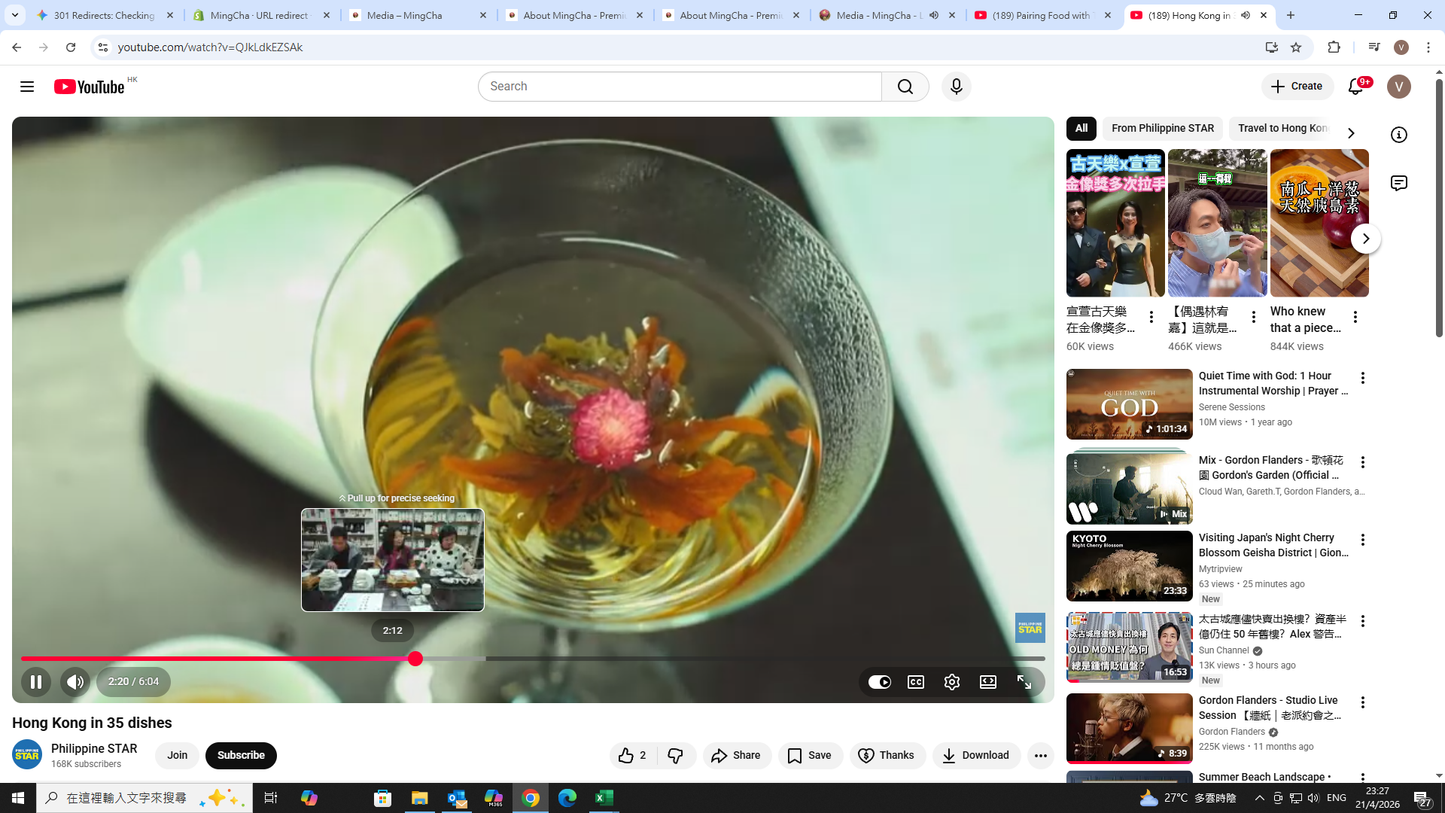Go to the YouTube home logo
Screen dimensions: 1445x813
pos(90,87)
